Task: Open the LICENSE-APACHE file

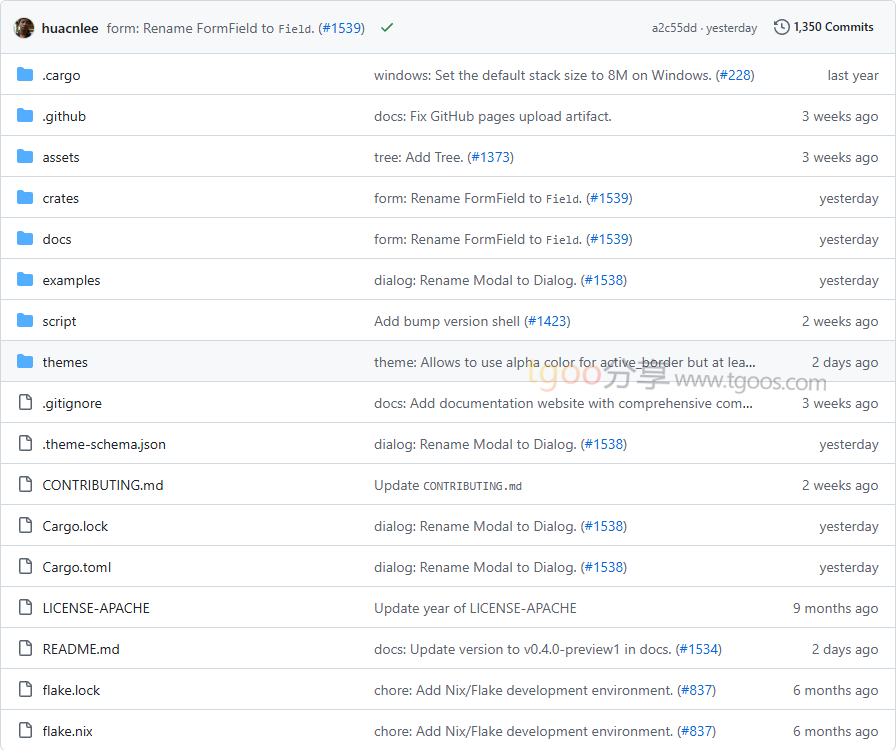Action: tap(96, 608)
